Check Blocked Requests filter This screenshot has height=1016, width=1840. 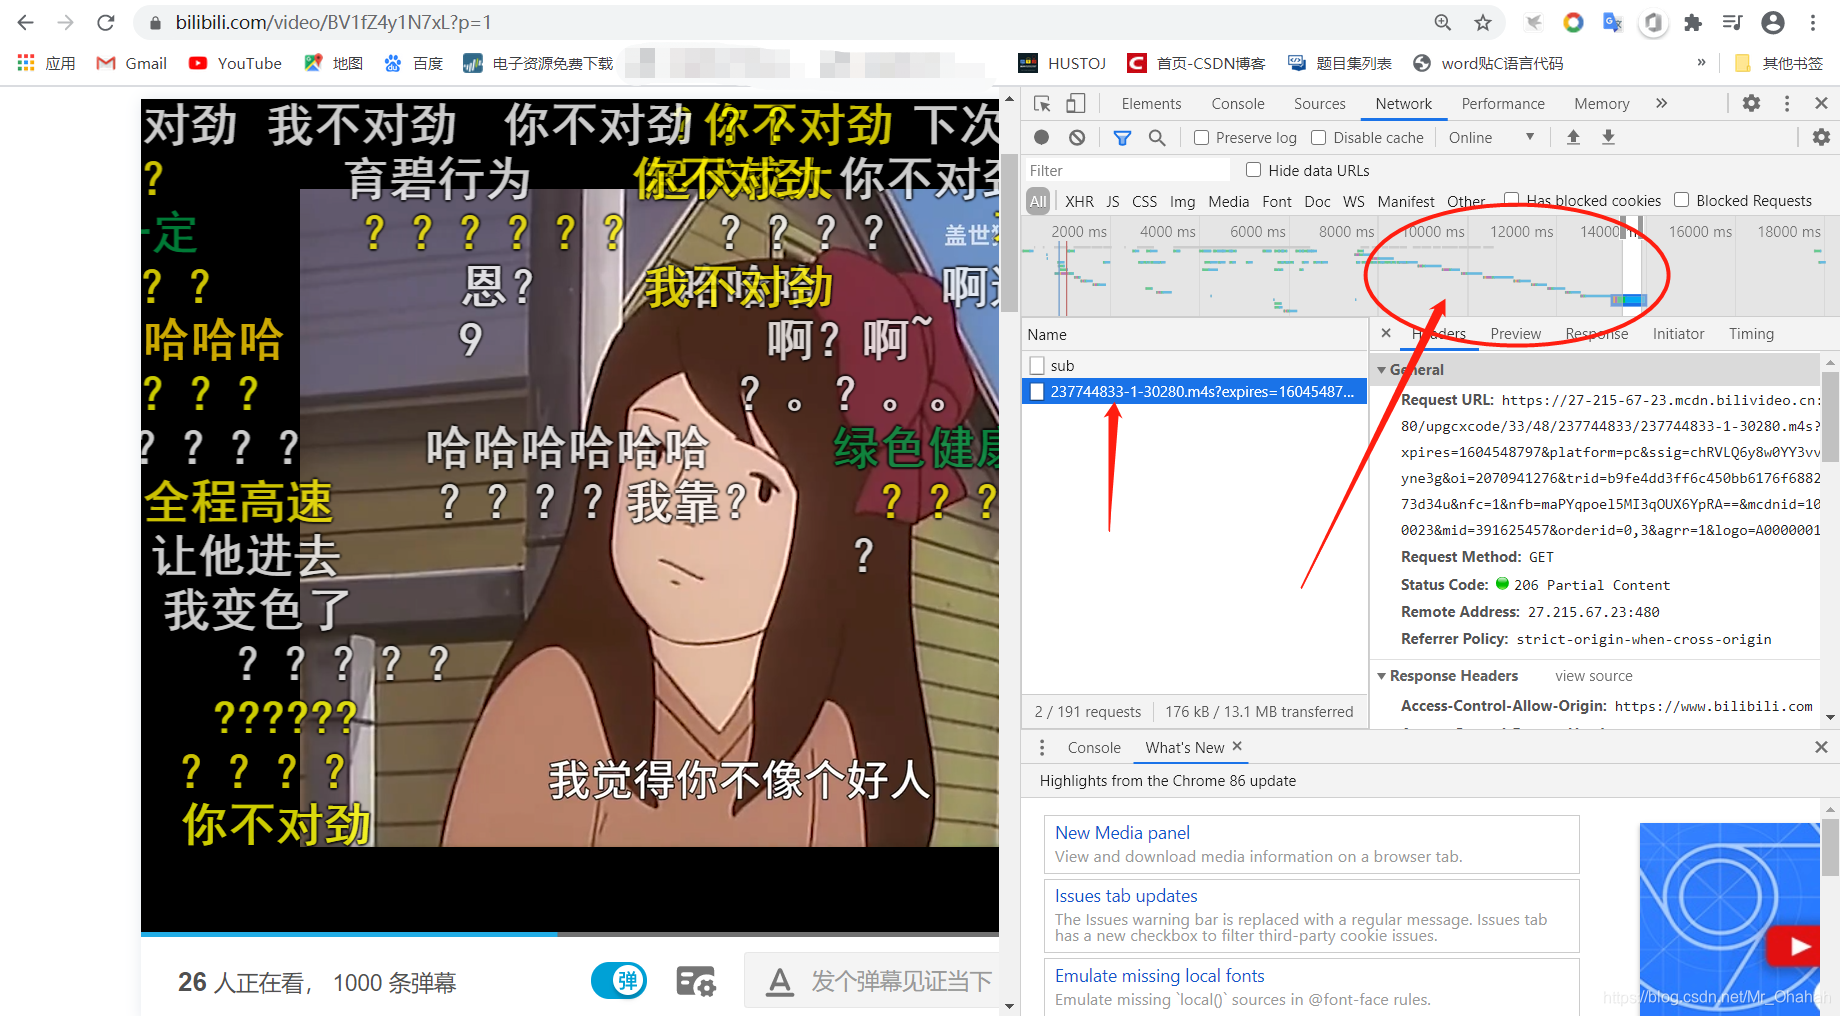(1682, 200)
